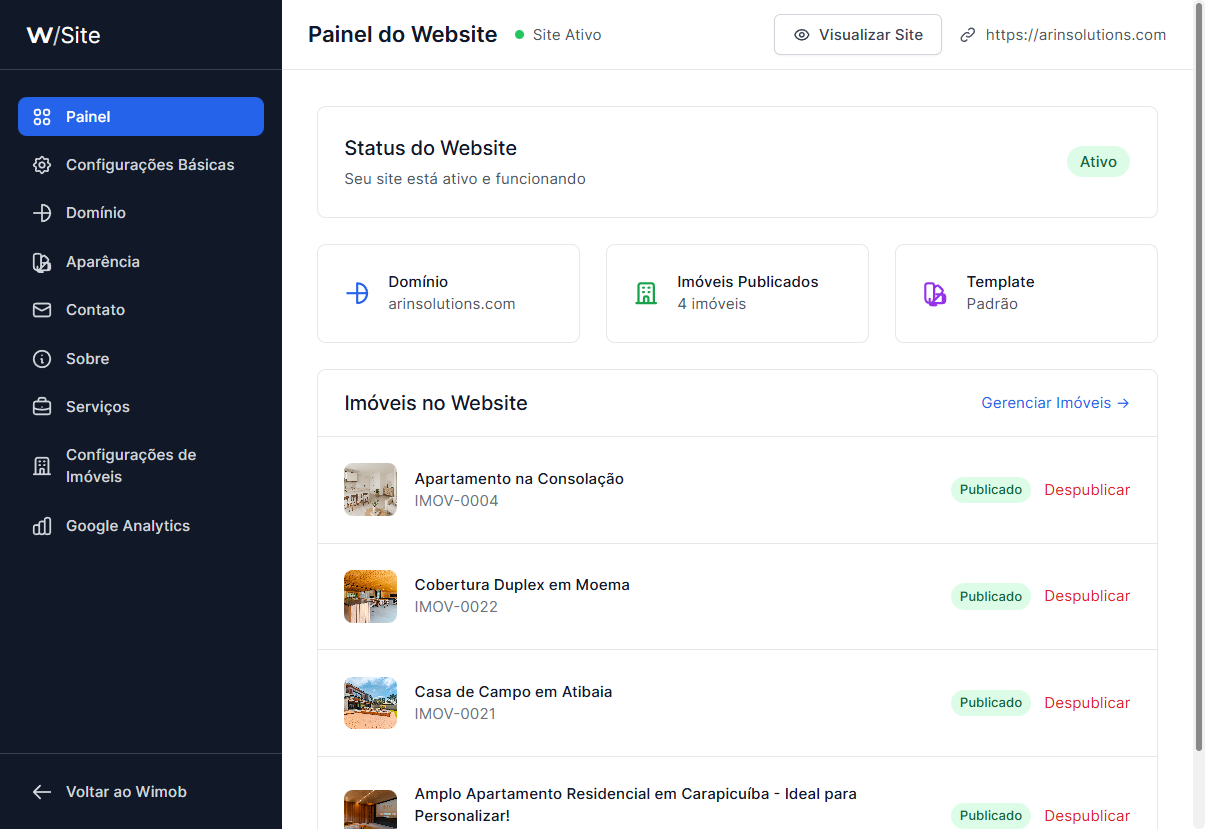
Task: Click 'Seu site está ativo e funcionando'
Action: pyautogui.click(x=465, y=179)
